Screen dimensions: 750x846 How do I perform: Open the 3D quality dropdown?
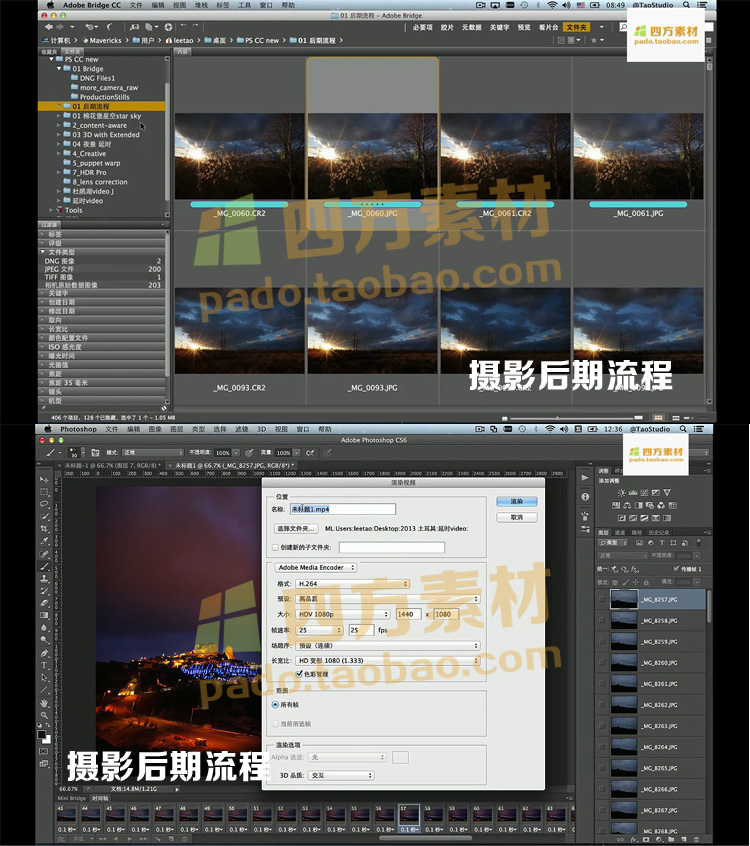(x=342, y=775)
